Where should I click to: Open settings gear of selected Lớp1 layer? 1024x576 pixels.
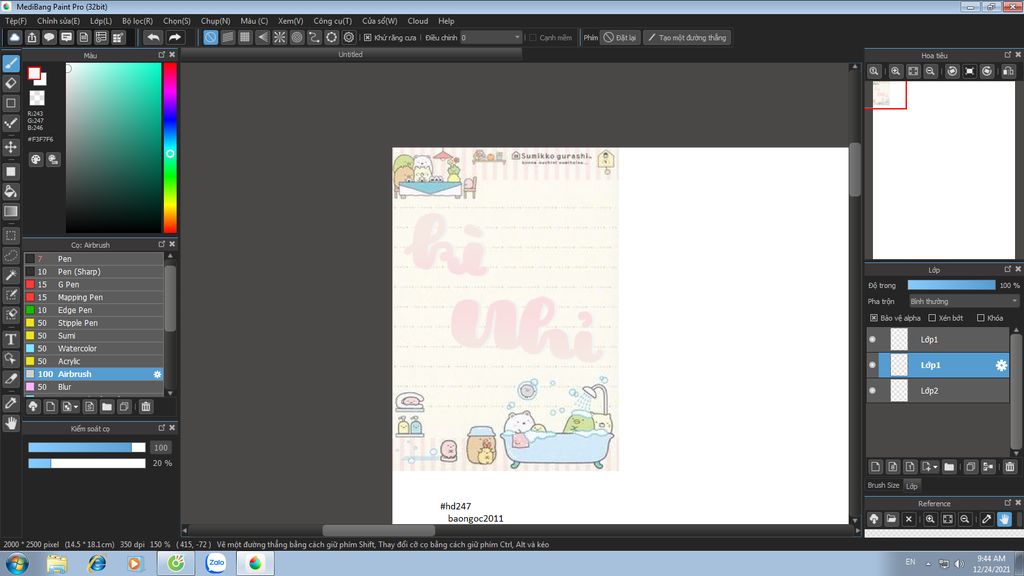[x=1001, y=365]
